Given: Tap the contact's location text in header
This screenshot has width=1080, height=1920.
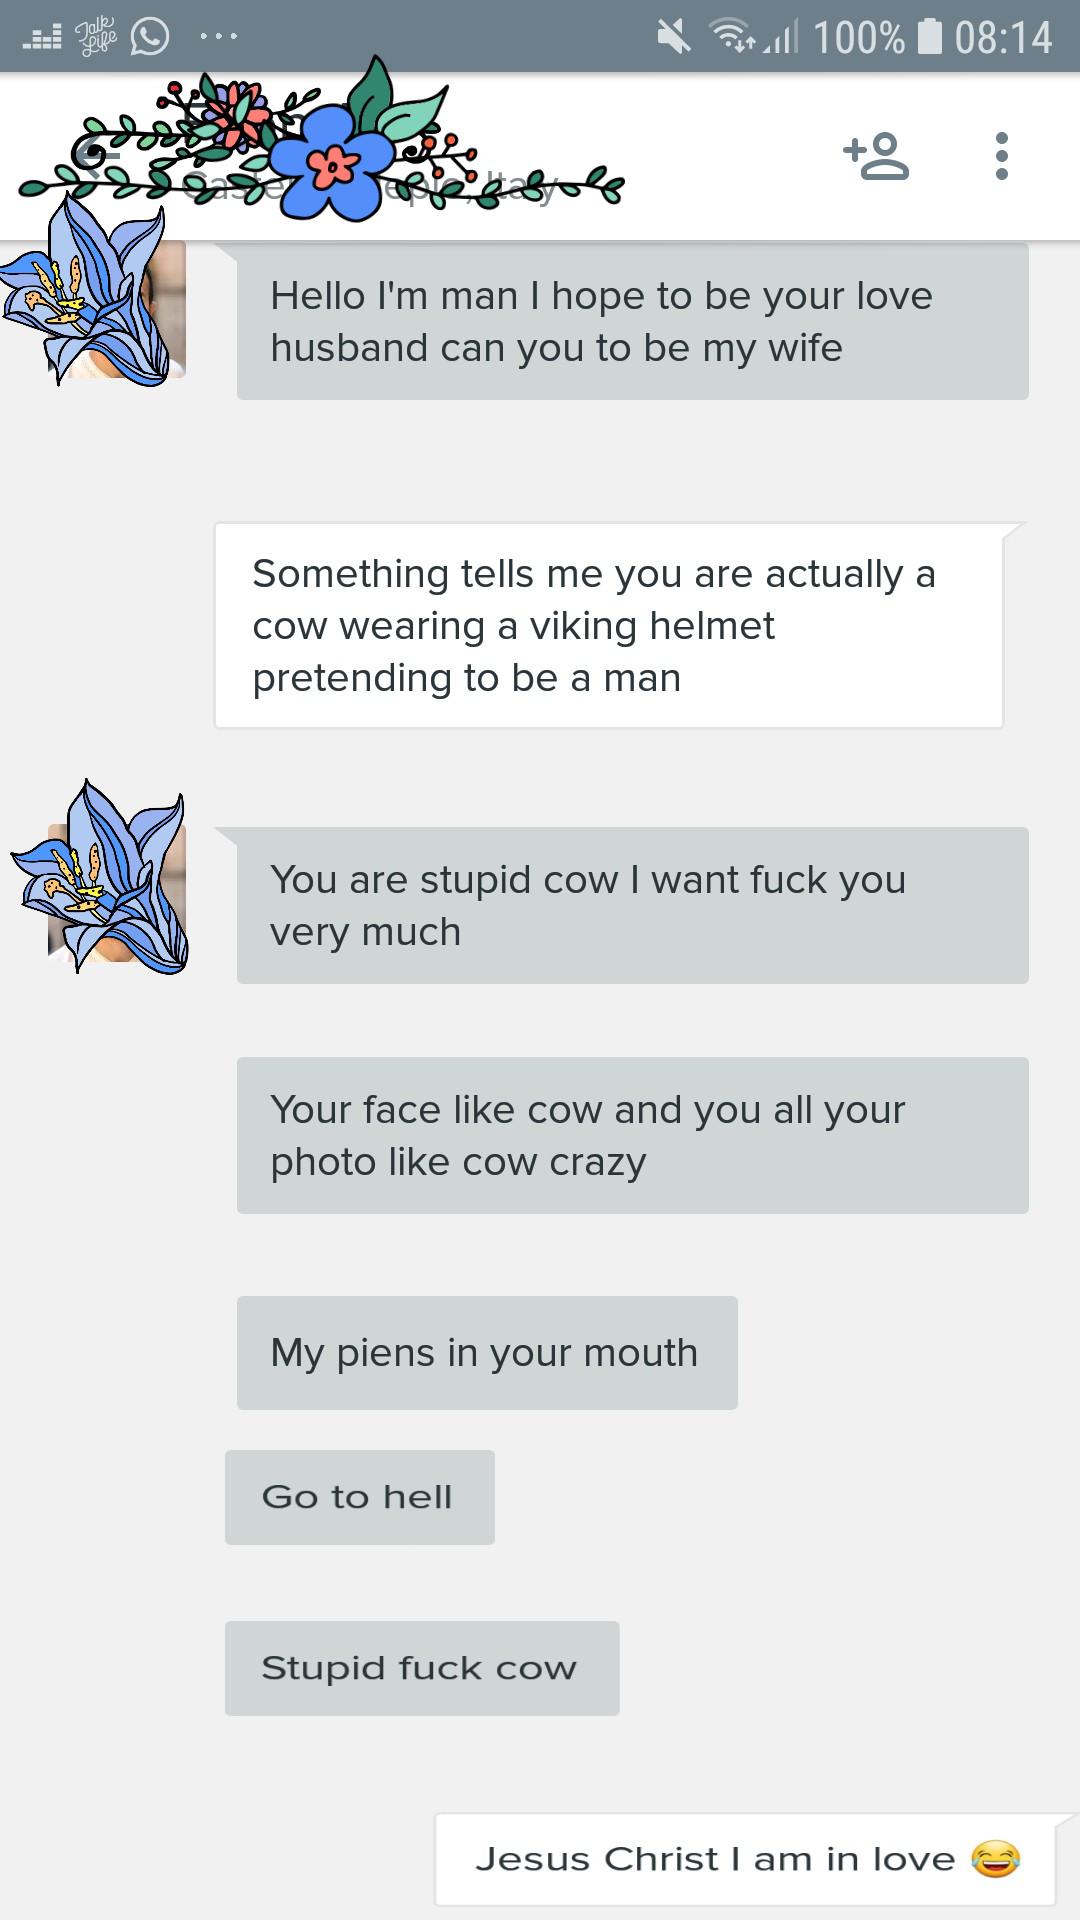Looking at the screenshot, I should coord(370,186).
